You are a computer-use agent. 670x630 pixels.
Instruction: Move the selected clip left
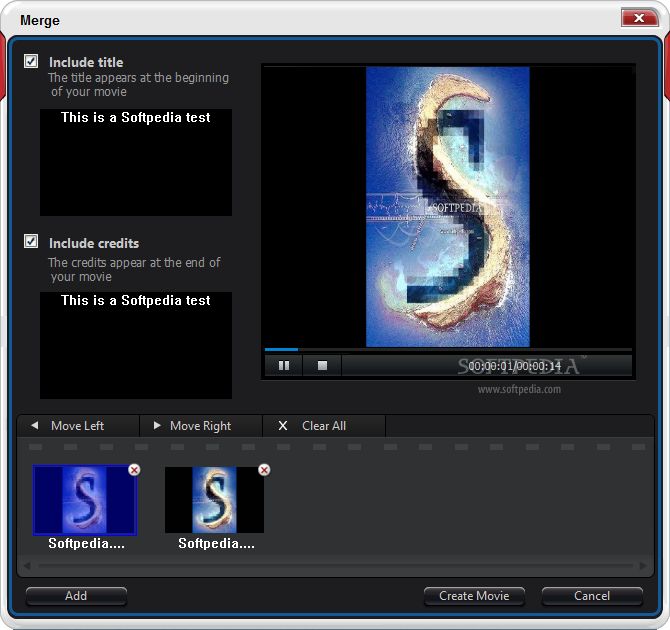pos(78,426)
